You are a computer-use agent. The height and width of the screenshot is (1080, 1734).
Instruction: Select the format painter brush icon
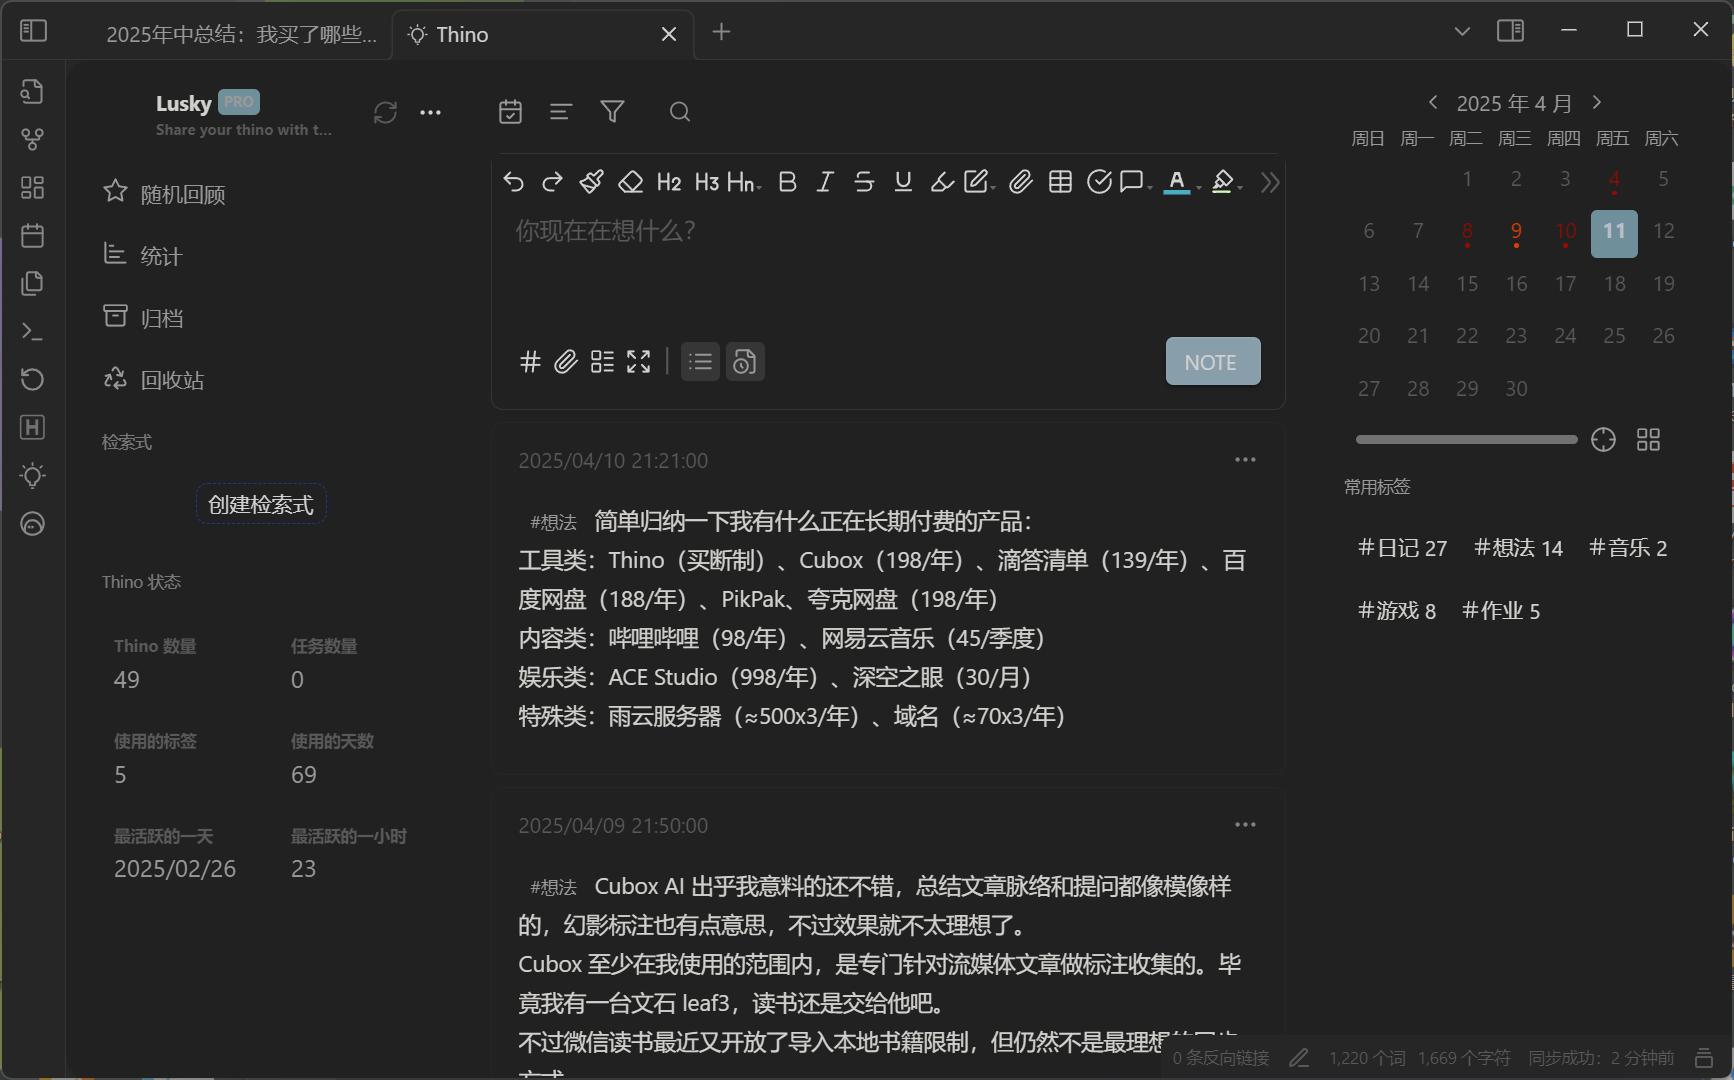click(591, 182)
